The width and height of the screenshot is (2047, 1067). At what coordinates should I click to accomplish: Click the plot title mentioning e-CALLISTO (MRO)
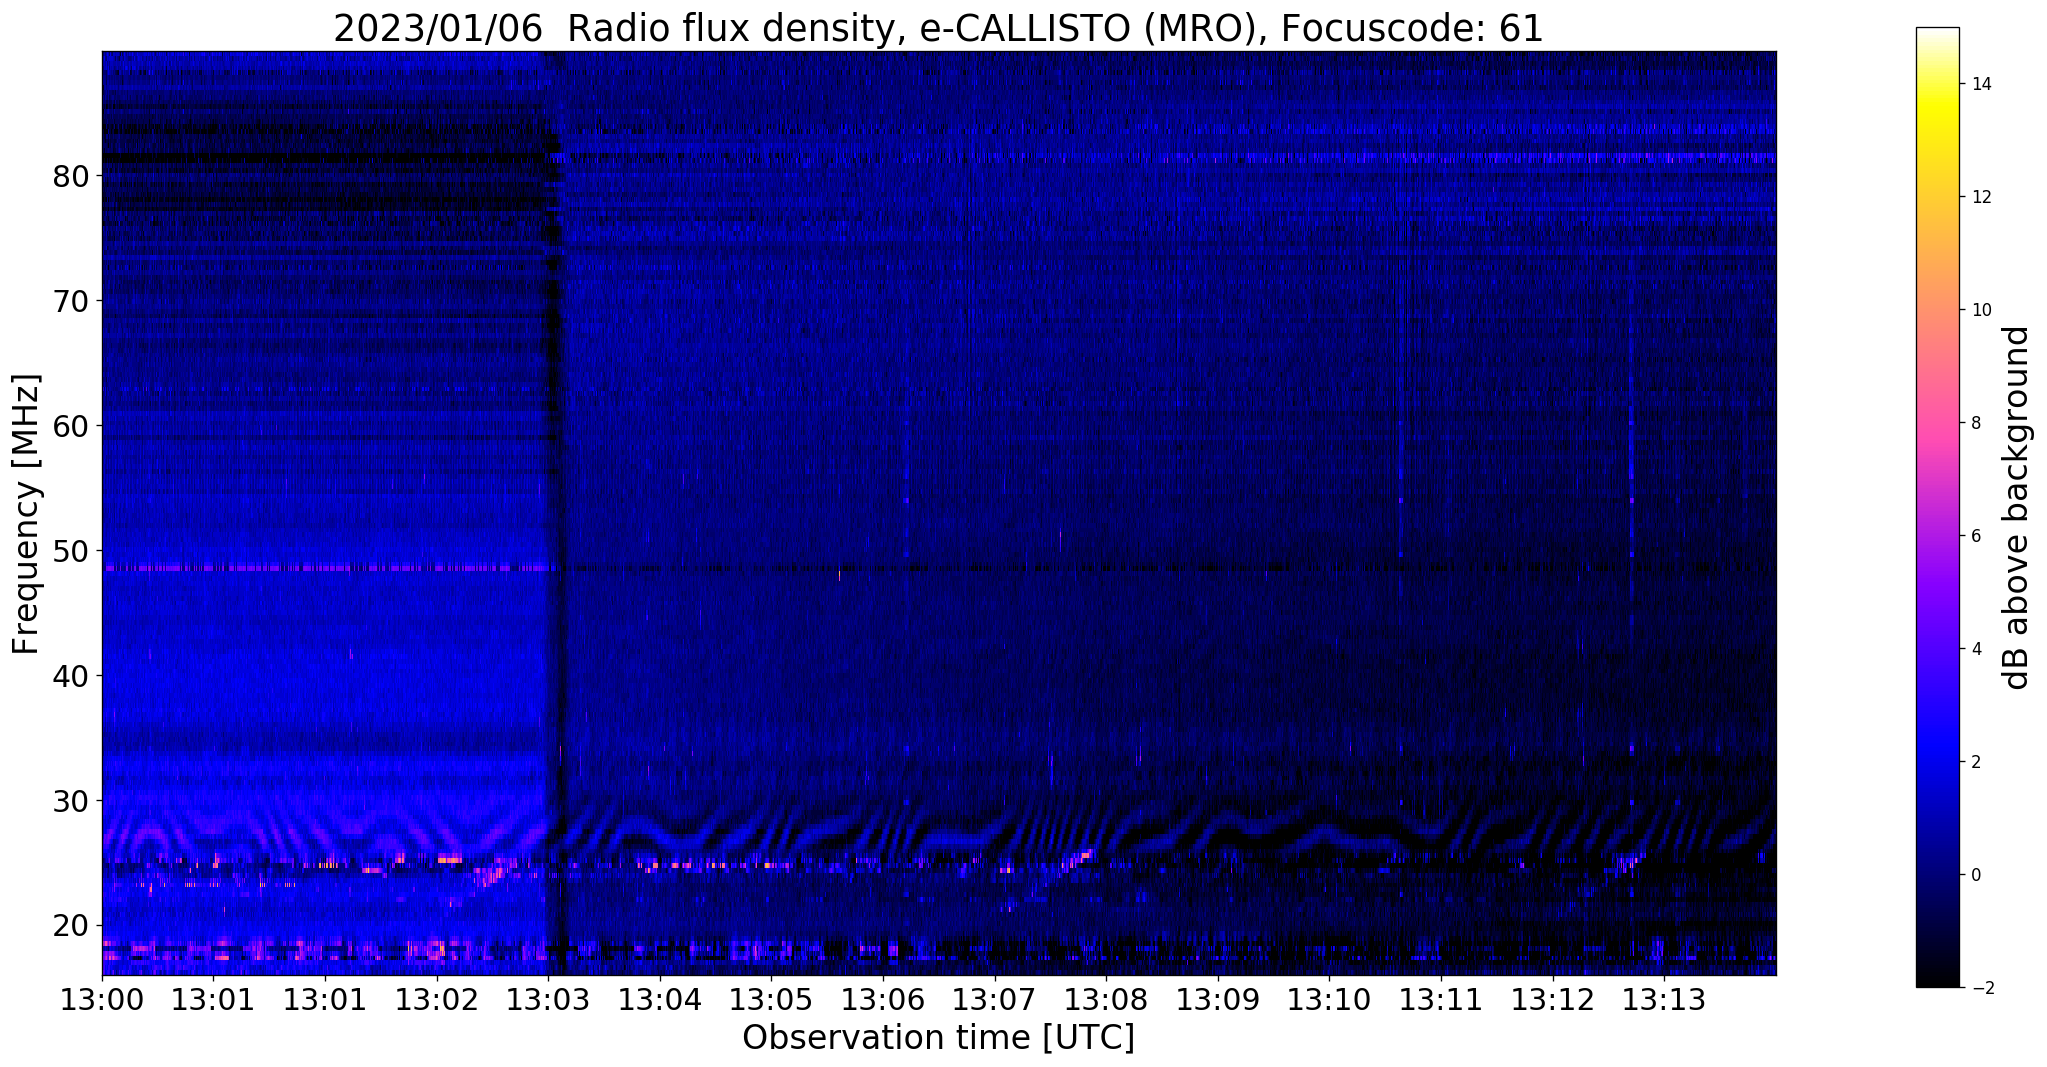tap(938, 28)
